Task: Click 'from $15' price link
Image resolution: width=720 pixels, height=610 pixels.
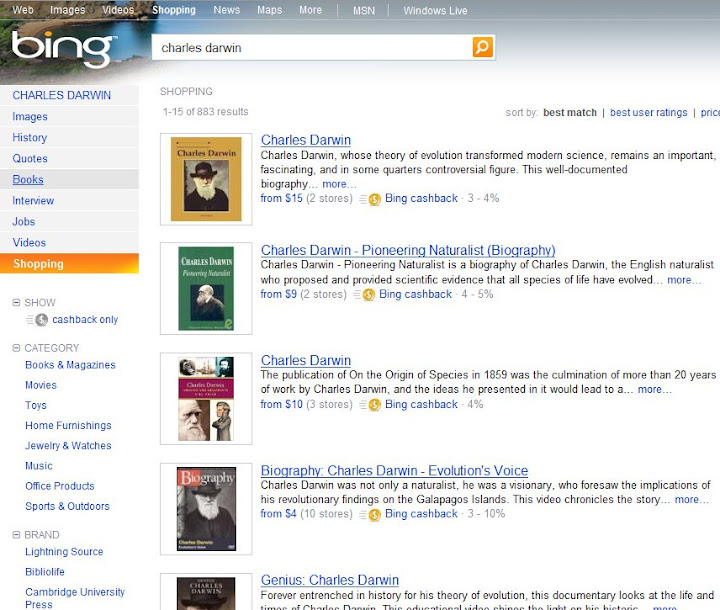Action: (281, 198)
